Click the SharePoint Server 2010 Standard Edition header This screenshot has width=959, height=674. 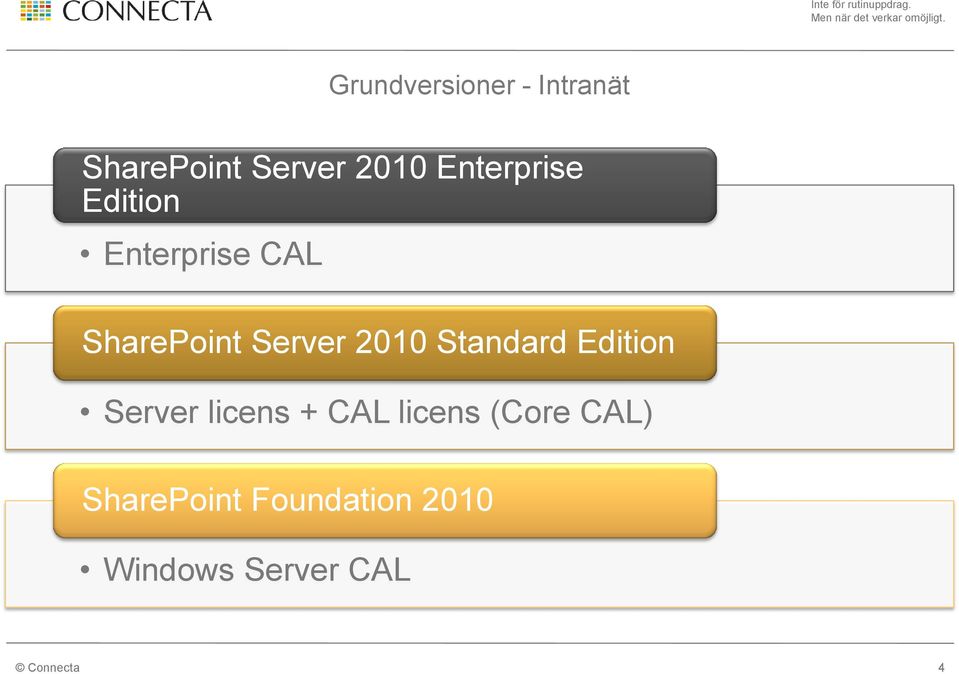(385, 343)
